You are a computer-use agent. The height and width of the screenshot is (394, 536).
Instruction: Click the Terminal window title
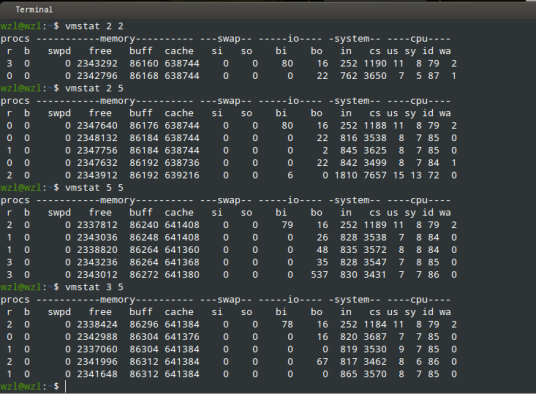(34, 10)
